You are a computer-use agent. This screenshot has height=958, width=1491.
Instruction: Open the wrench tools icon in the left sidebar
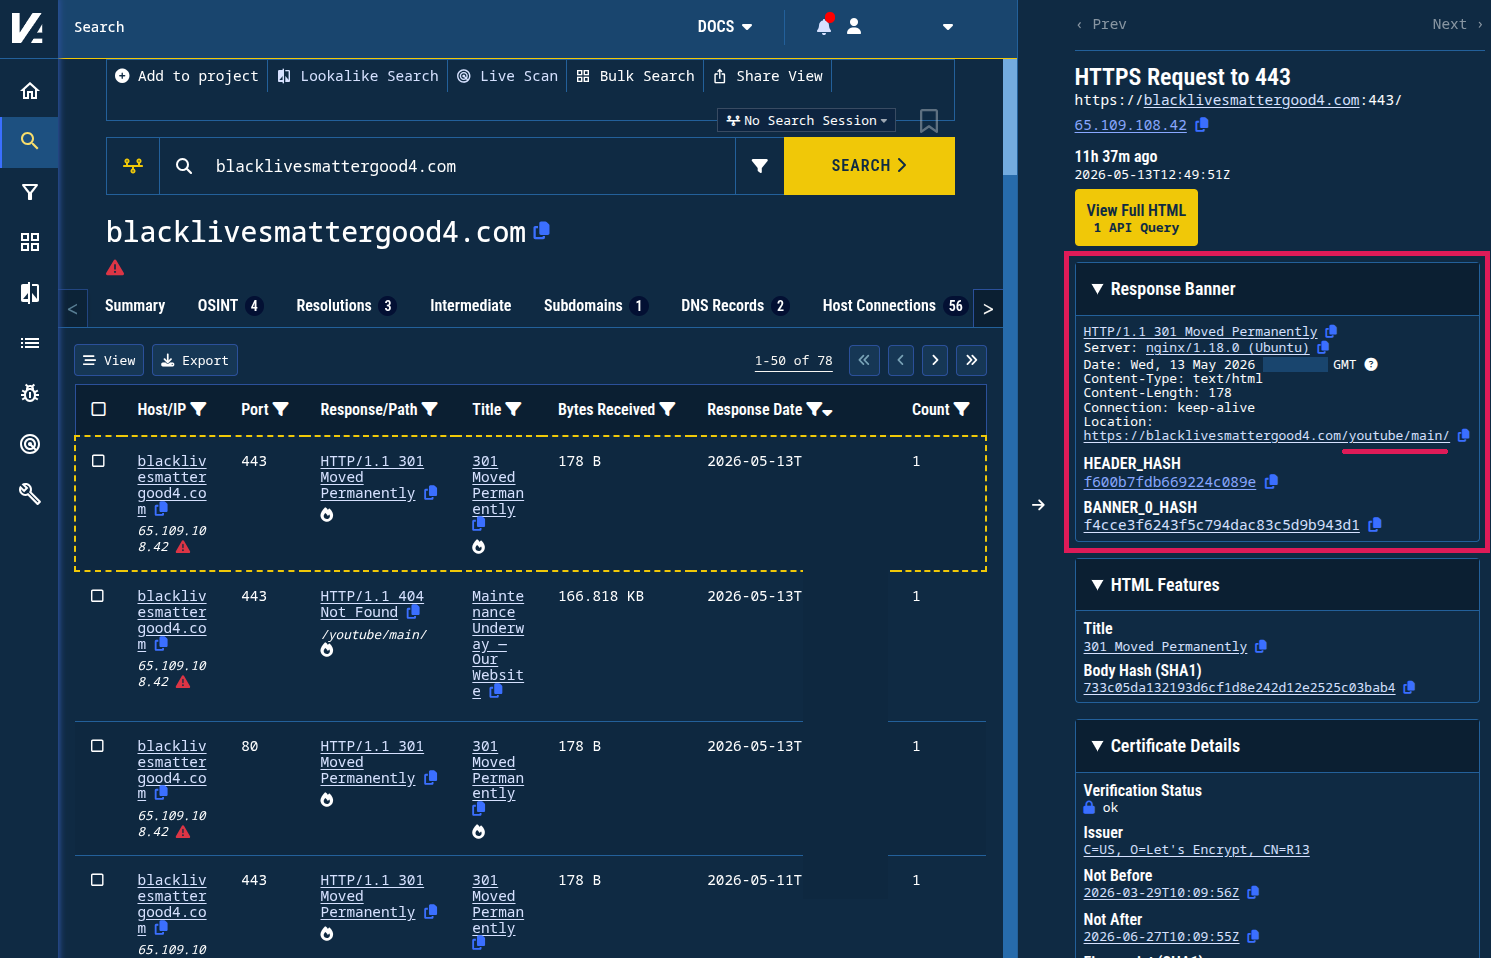click(30, 493)
